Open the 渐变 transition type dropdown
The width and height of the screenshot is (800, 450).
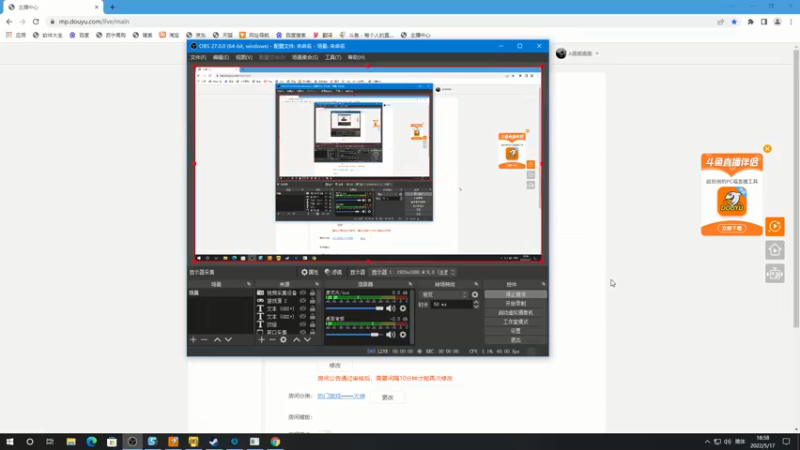click(x=443, y=294)
